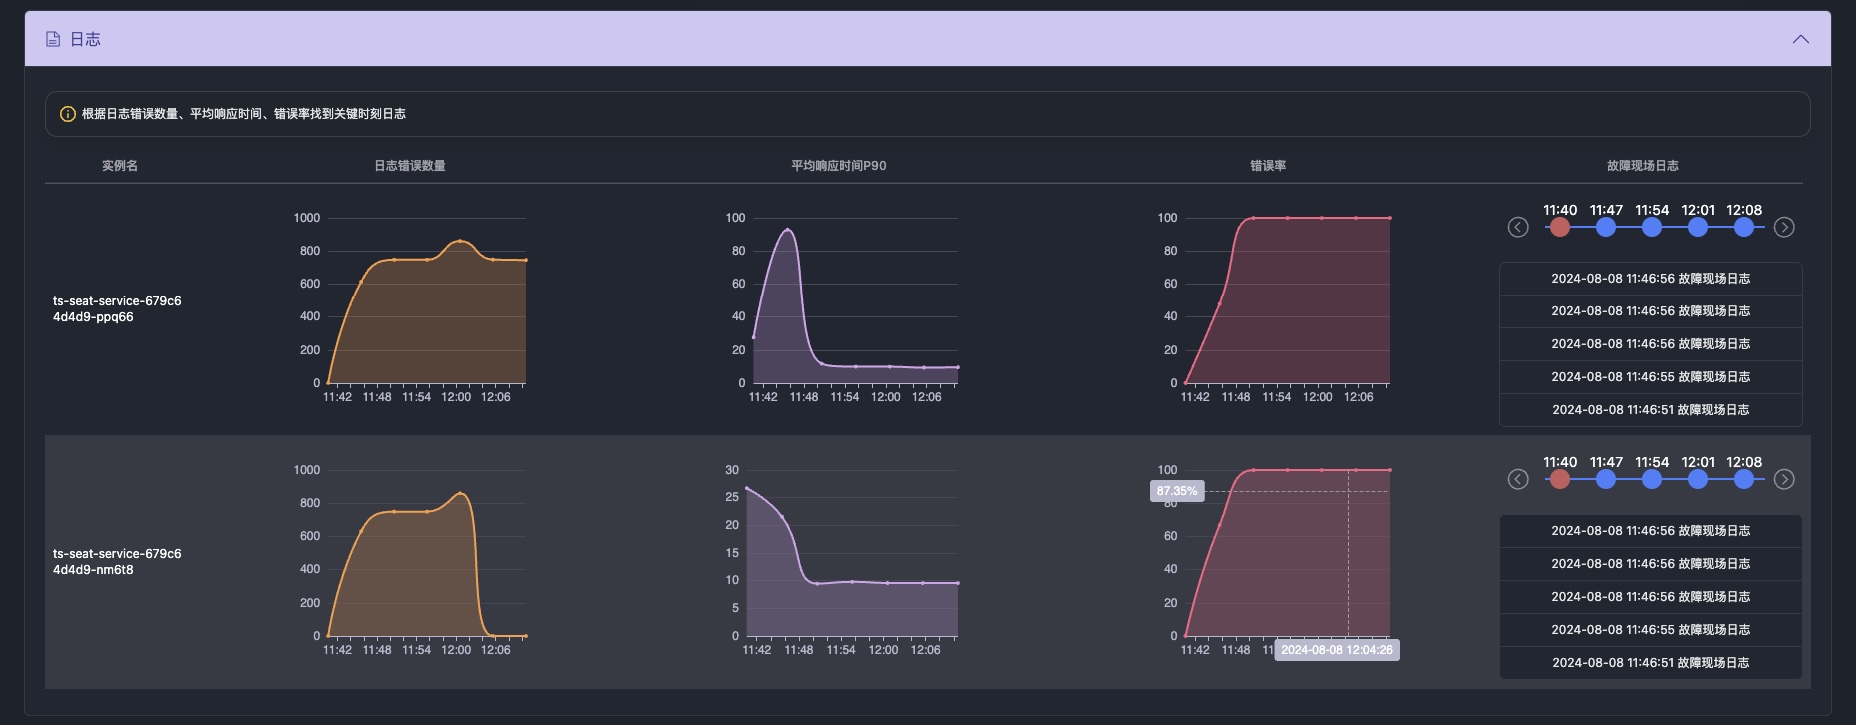This screenshot has width=1856, height=725.
Task: Collapse the 日志 panel with chevron
Action: click(x=1800, y=39)
